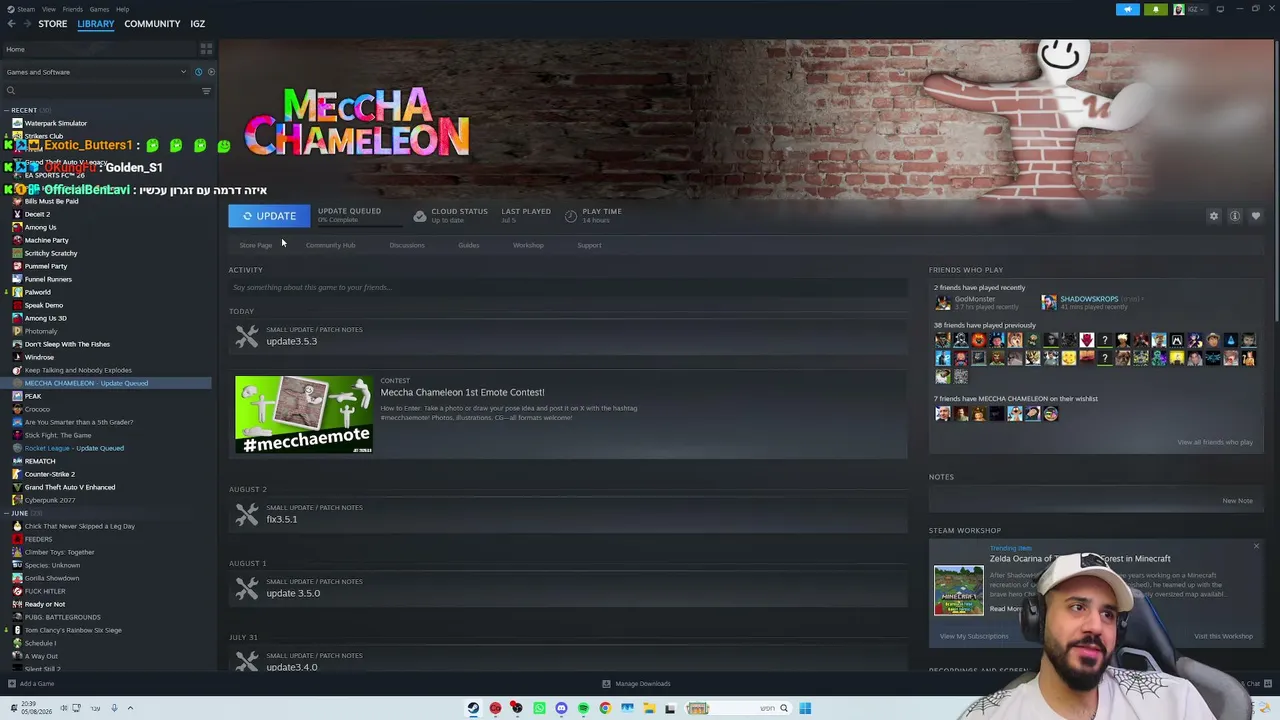This screenshot has width=1280, height=720.
Task: Open the Guides link
Action: (469, 245)
